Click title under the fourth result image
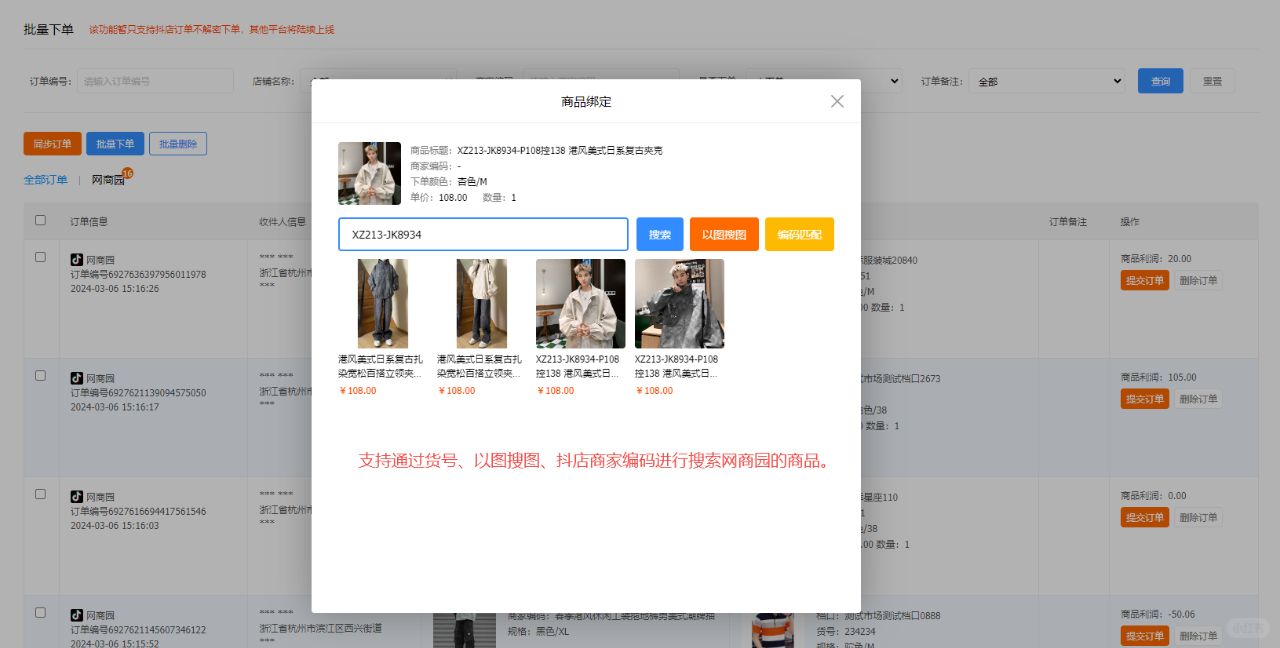 (677, 366)
